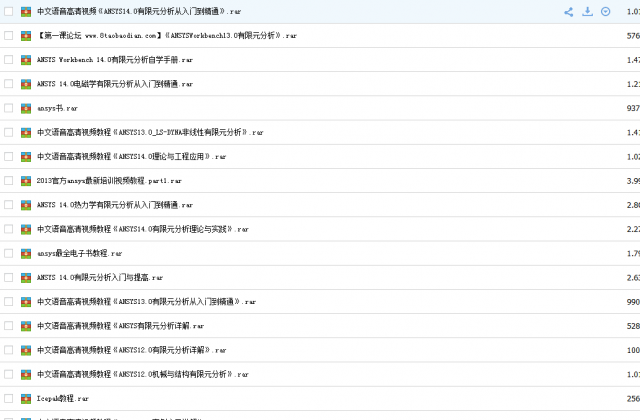640x420 pixels.
Task: Tick checkbox for ANSYS14.0有限元分析理论与实践 file
Action: point(9,229)
